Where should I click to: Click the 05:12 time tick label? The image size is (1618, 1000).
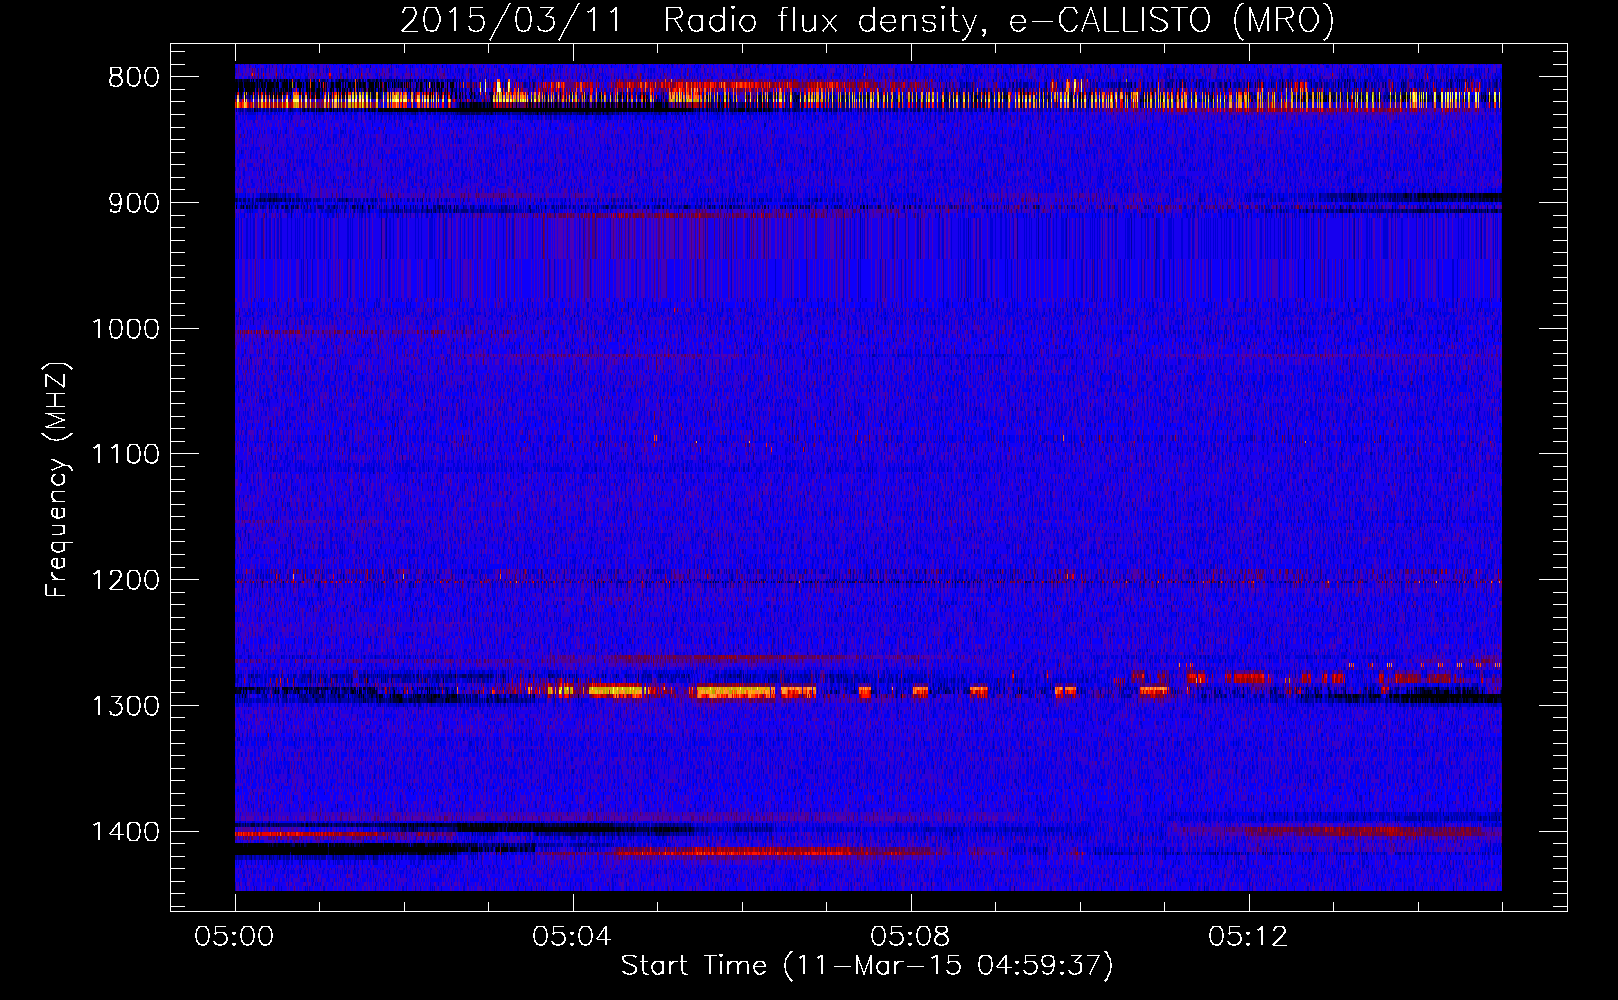[x=1248, y=937]
